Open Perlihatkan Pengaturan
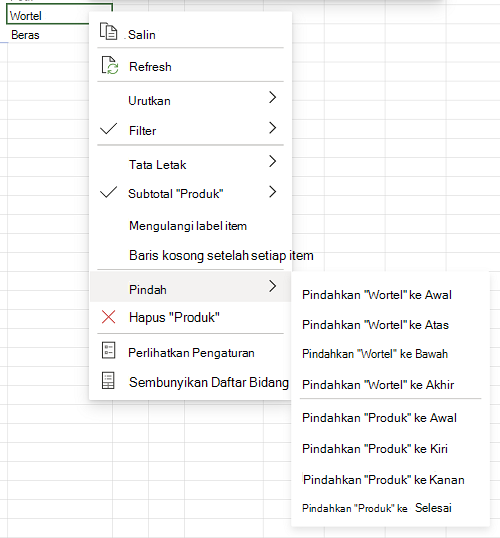The height and width of the screenshot is (538, 500). (190, 352)
